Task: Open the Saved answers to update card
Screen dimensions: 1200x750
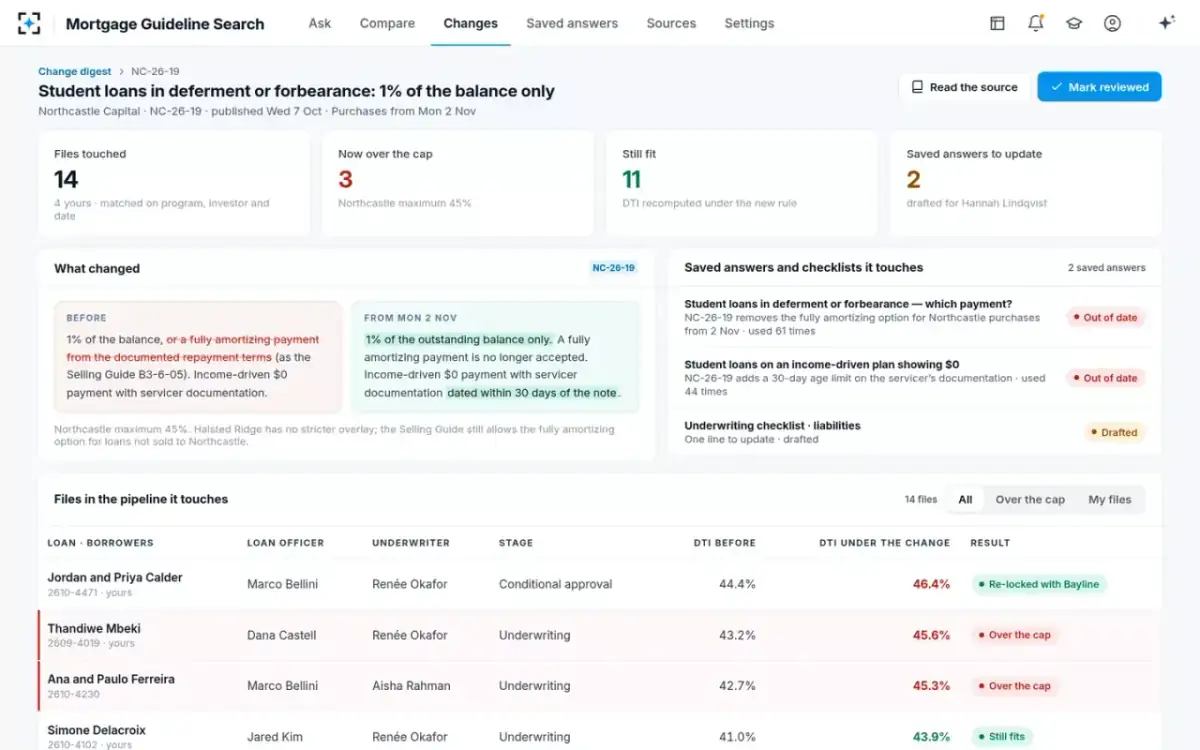Action: point(1026,184)
